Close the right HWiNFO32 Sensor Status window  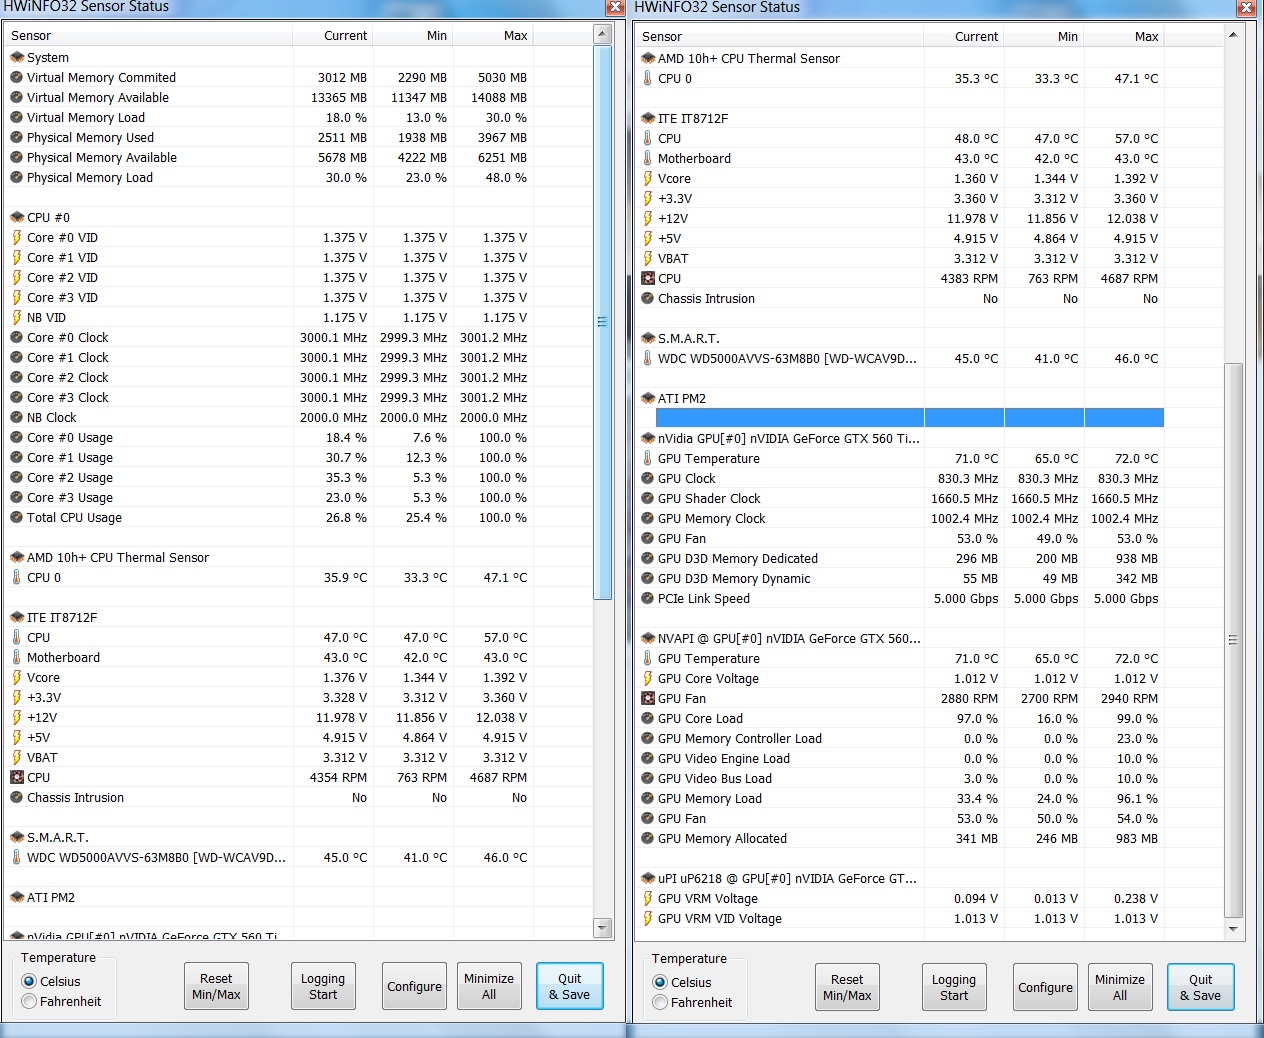1246,7
